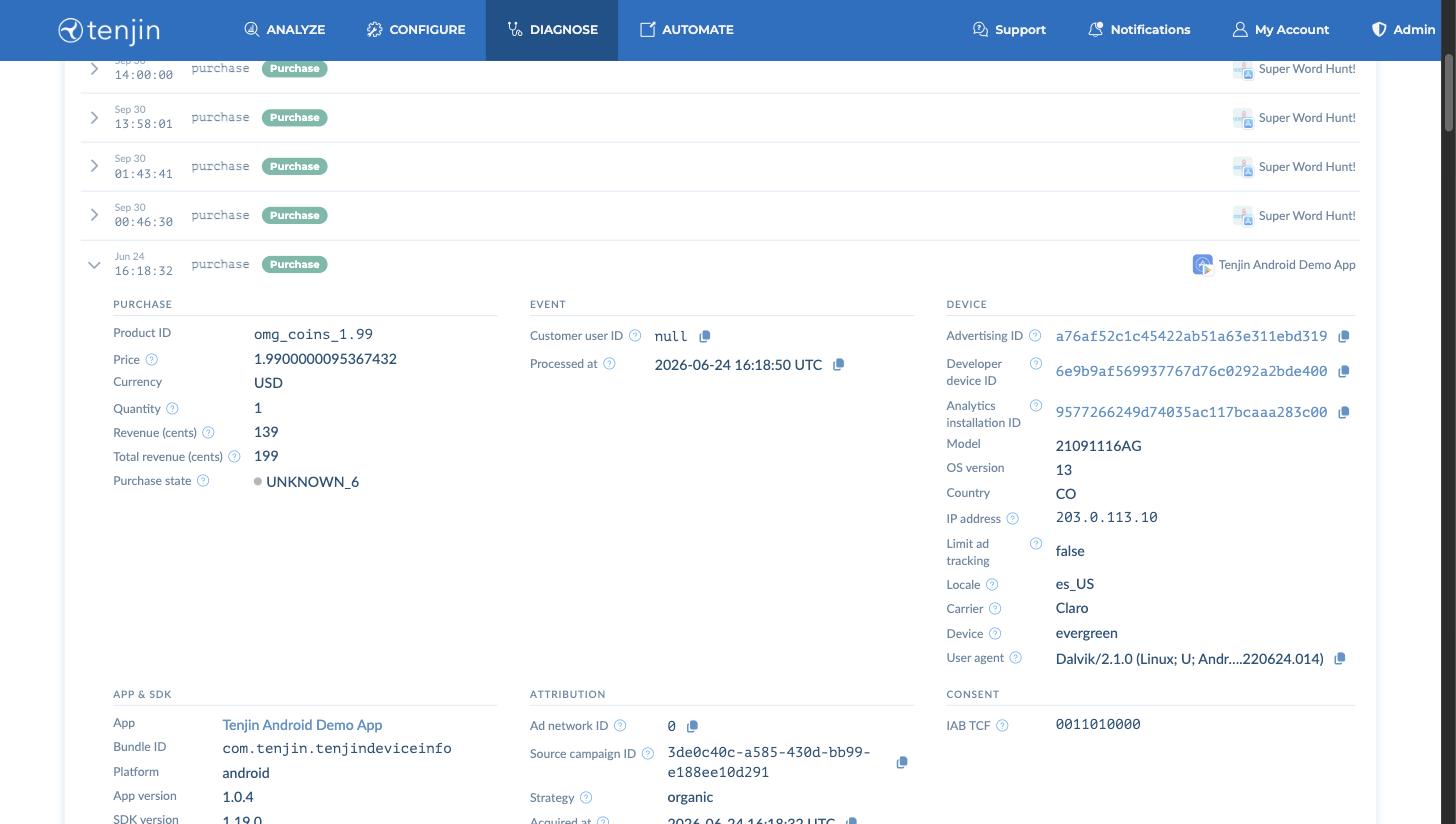The image size is (1456, 824).
Task: Copy the Customer user ID value
Action: [705, 336]
